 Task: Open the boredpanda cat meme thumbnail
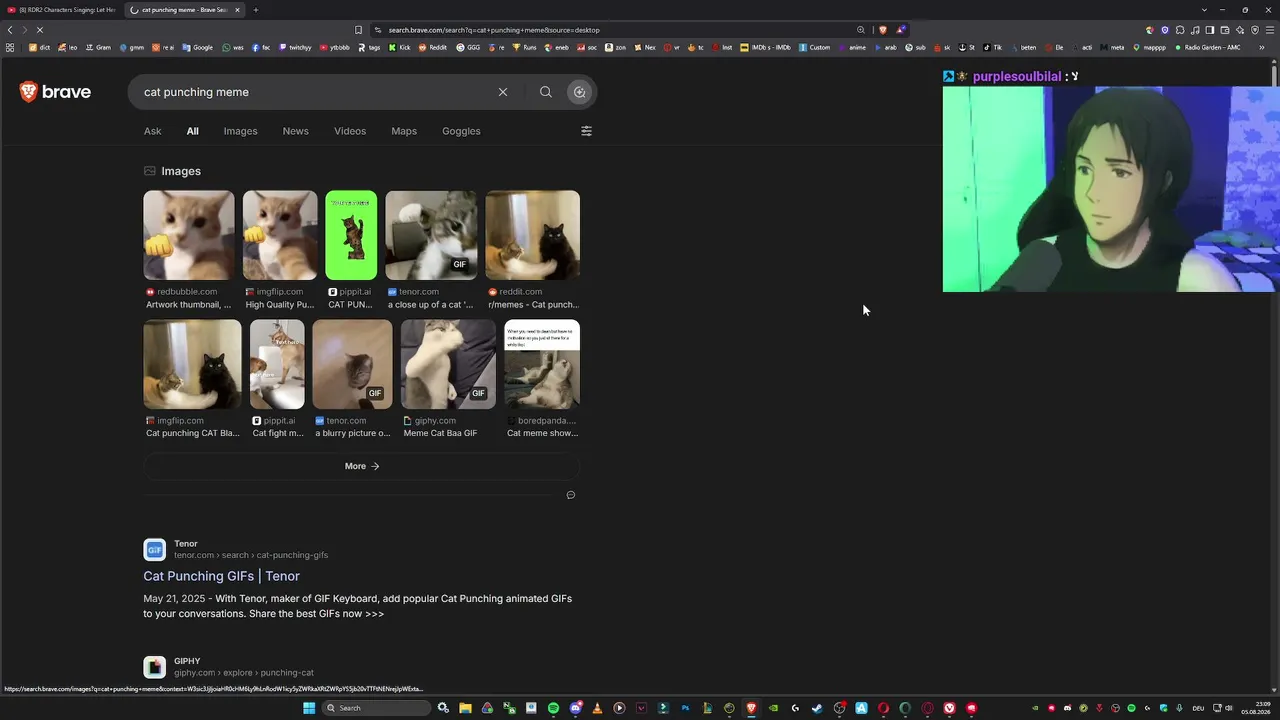(x=542, y=364)
